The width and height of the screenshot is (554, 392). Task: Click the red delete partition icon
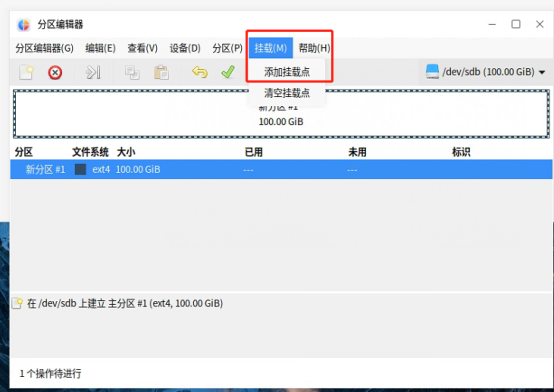pos(55,73)
